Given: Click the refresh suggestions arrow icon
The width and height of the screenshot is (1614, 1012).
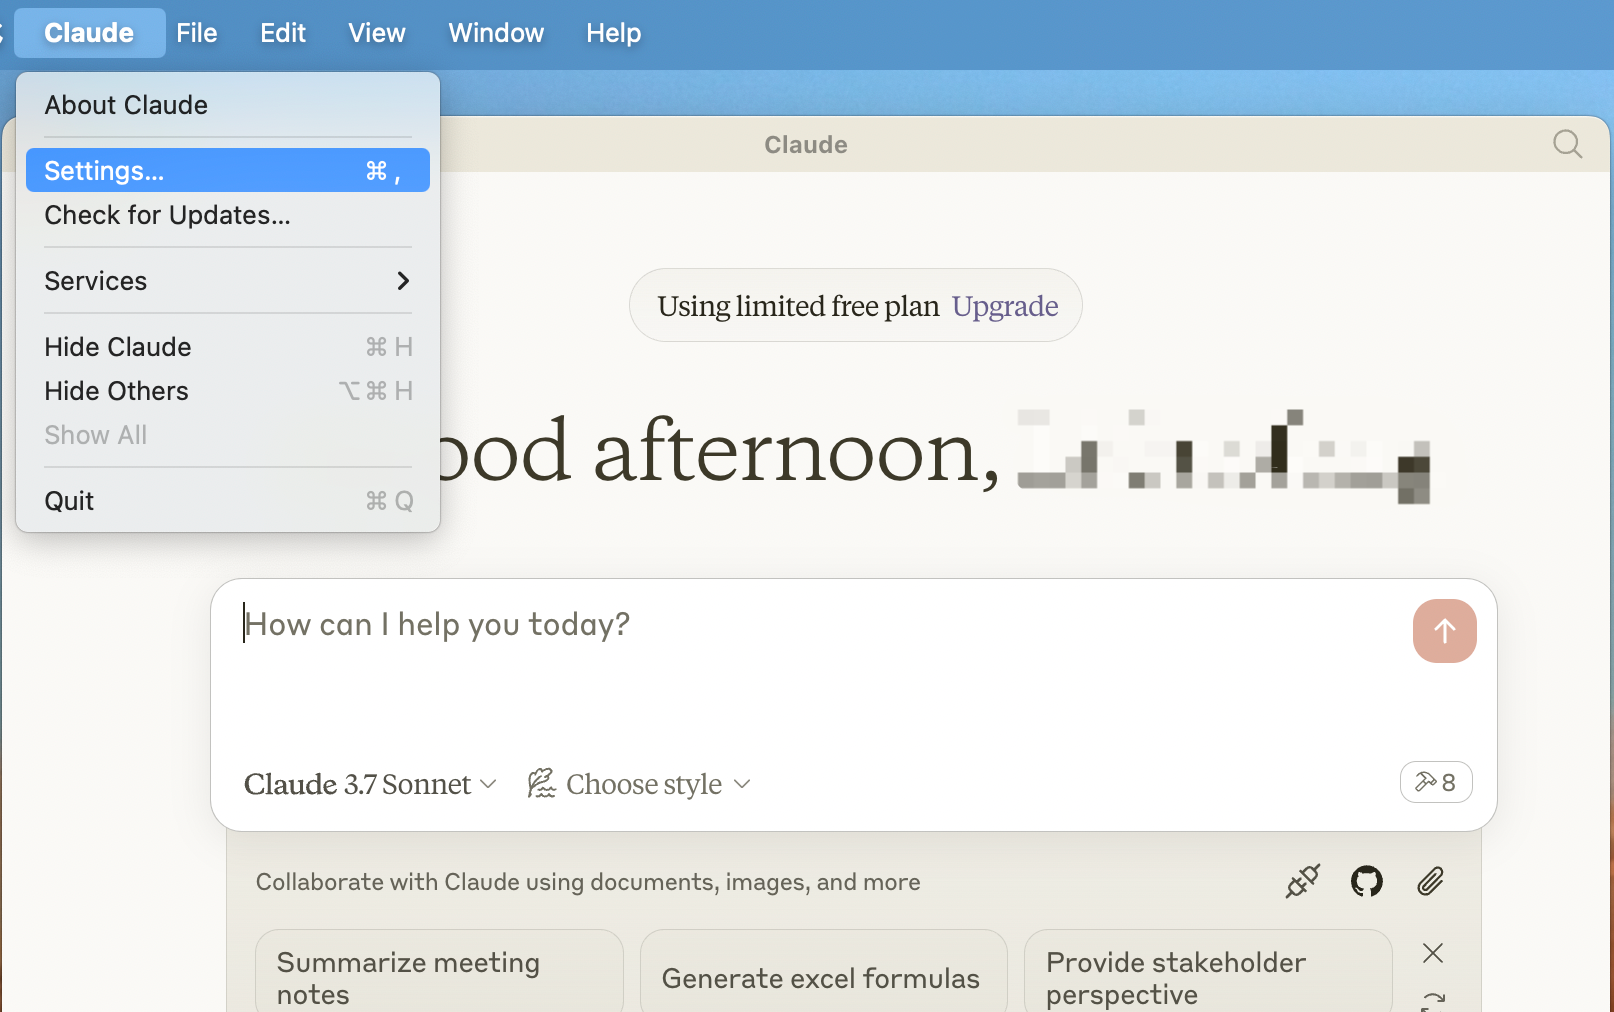Looking at the screenshot, I should coord(1433,1001).
